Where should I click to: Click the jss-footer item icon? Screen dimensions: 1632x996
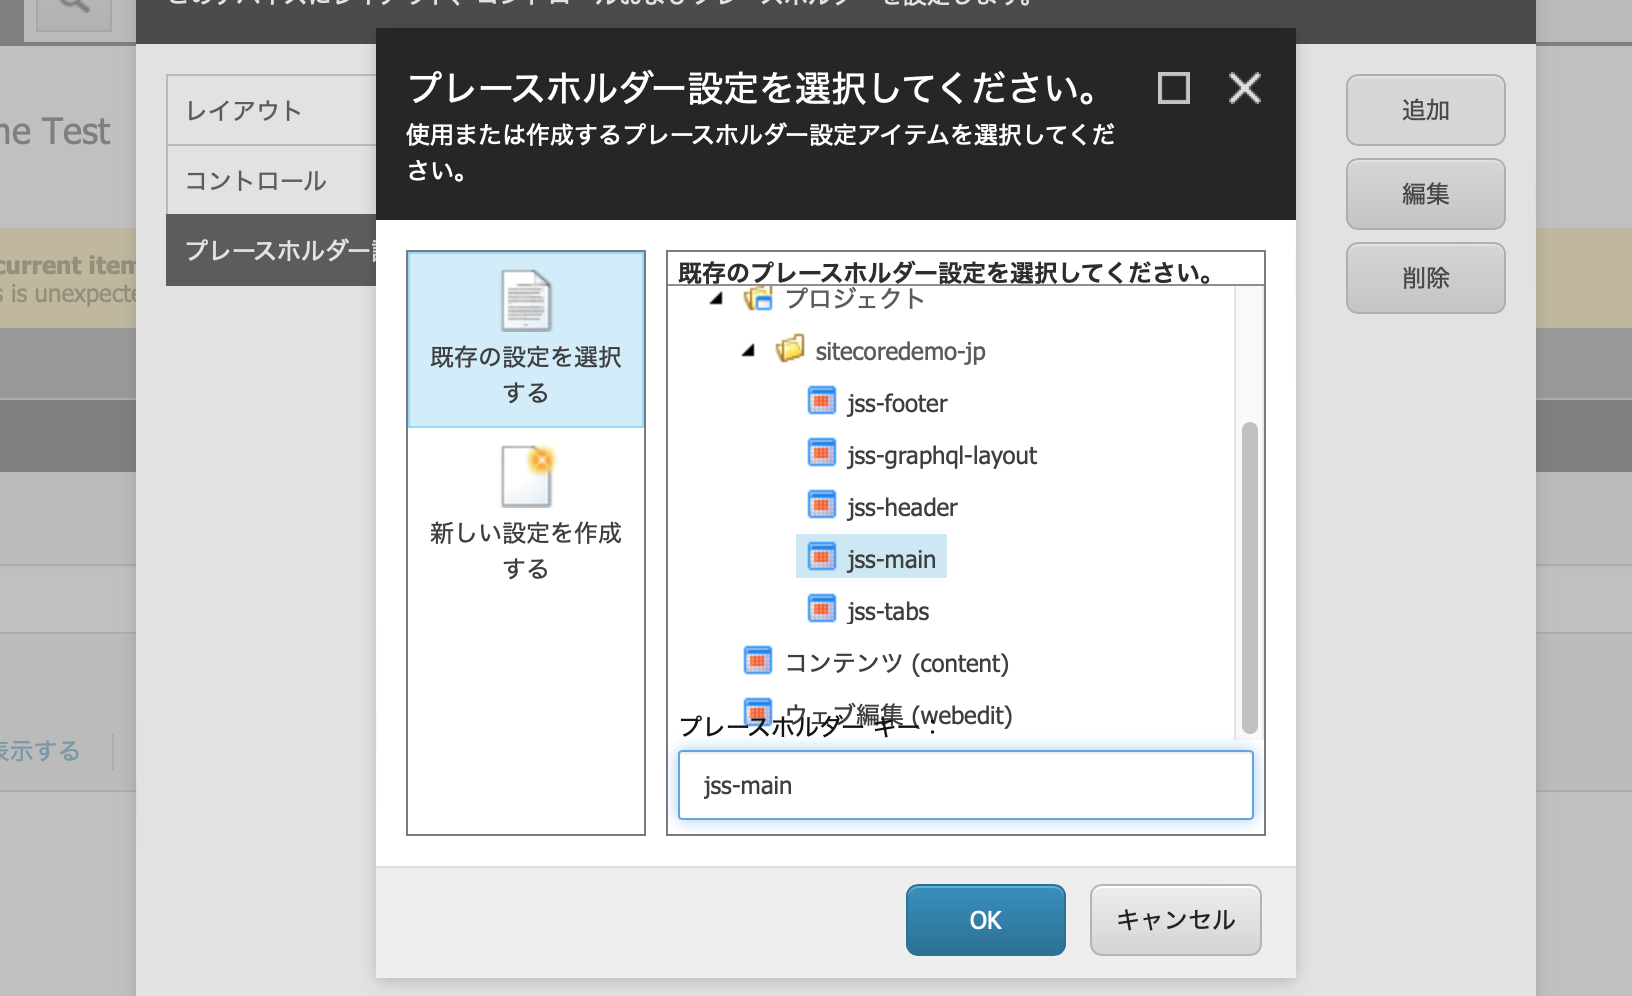[x=821, y=401]
